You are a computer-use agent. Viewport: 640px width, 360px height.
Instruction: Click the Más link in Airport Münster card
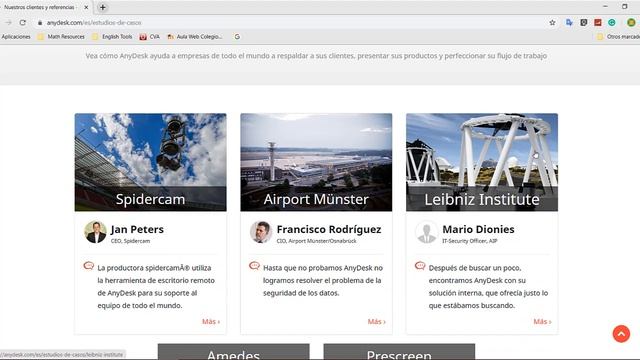click(x=377, y=322)
